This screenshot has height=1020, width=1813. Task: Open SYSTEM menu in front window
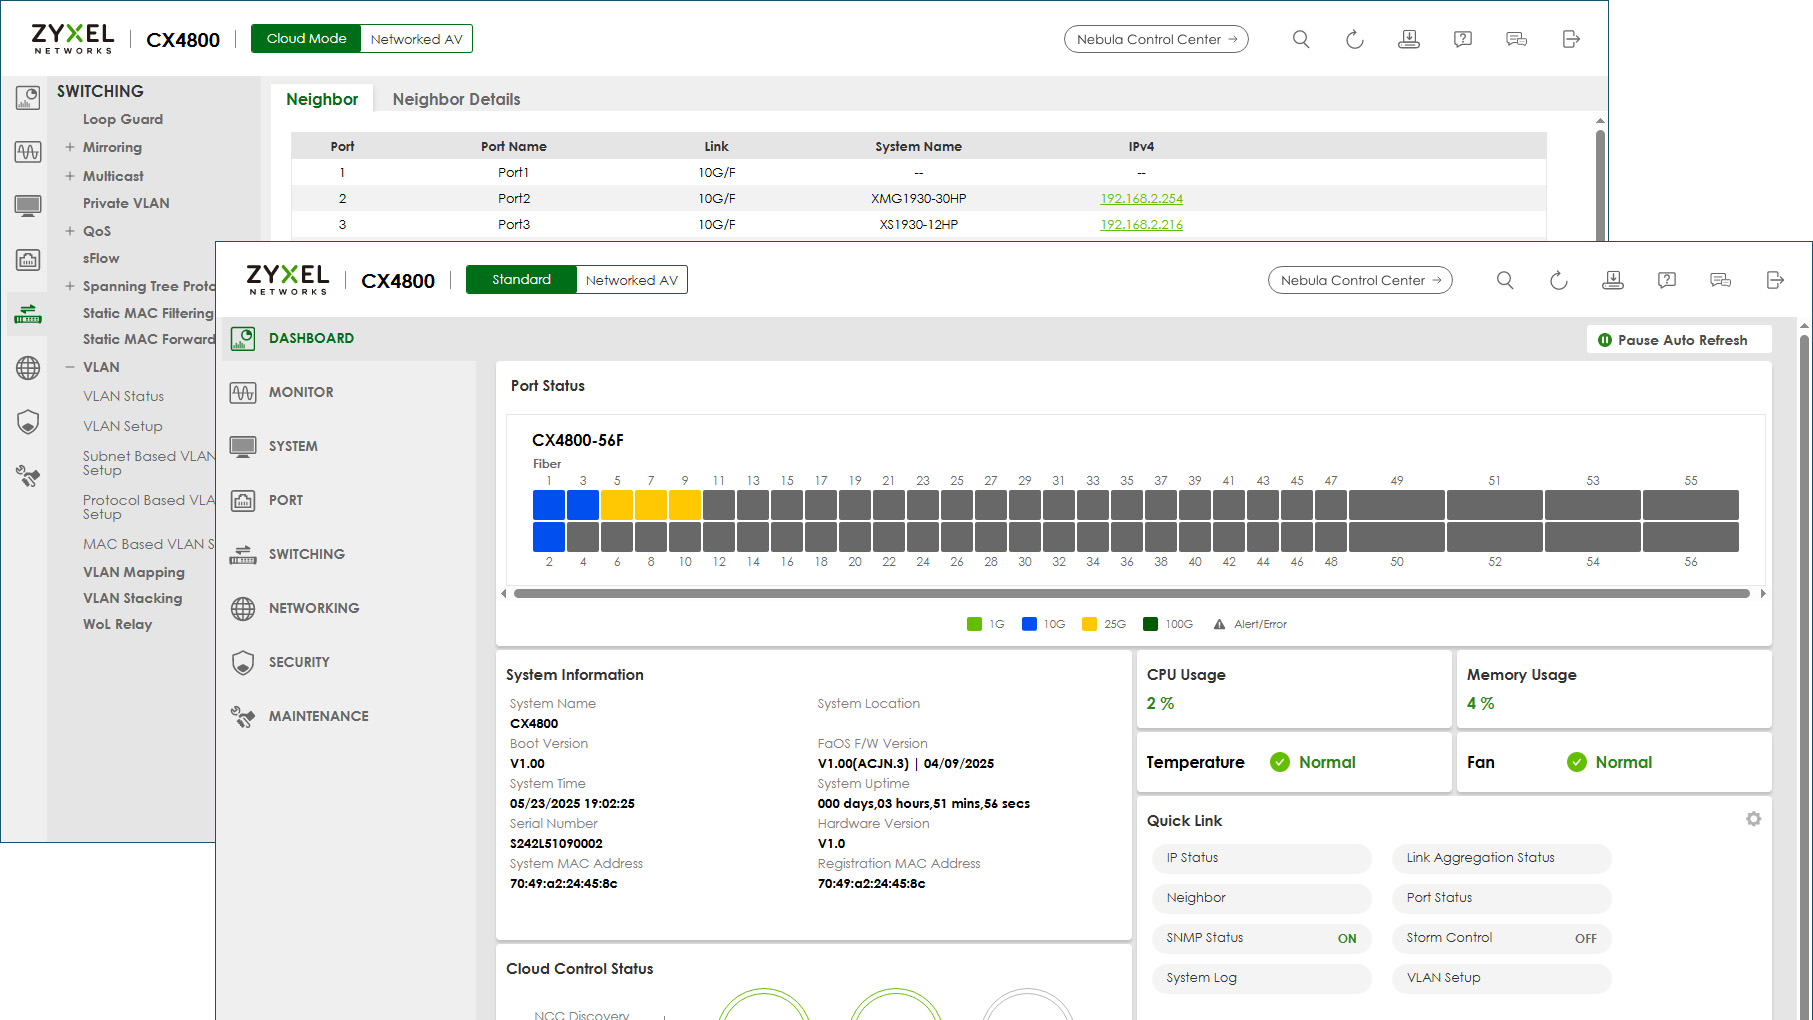tap(293, 446)
